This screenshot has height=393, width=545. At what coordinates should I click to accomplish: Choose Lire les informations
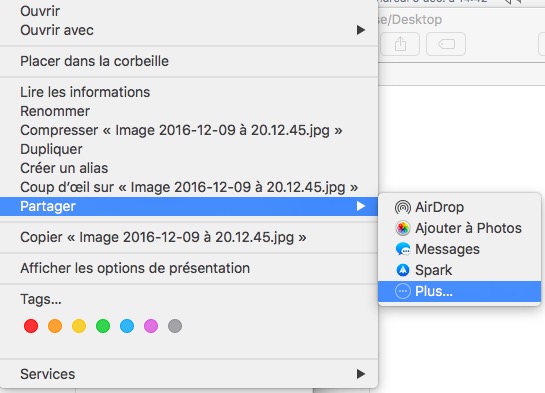[x=189, y=92]
